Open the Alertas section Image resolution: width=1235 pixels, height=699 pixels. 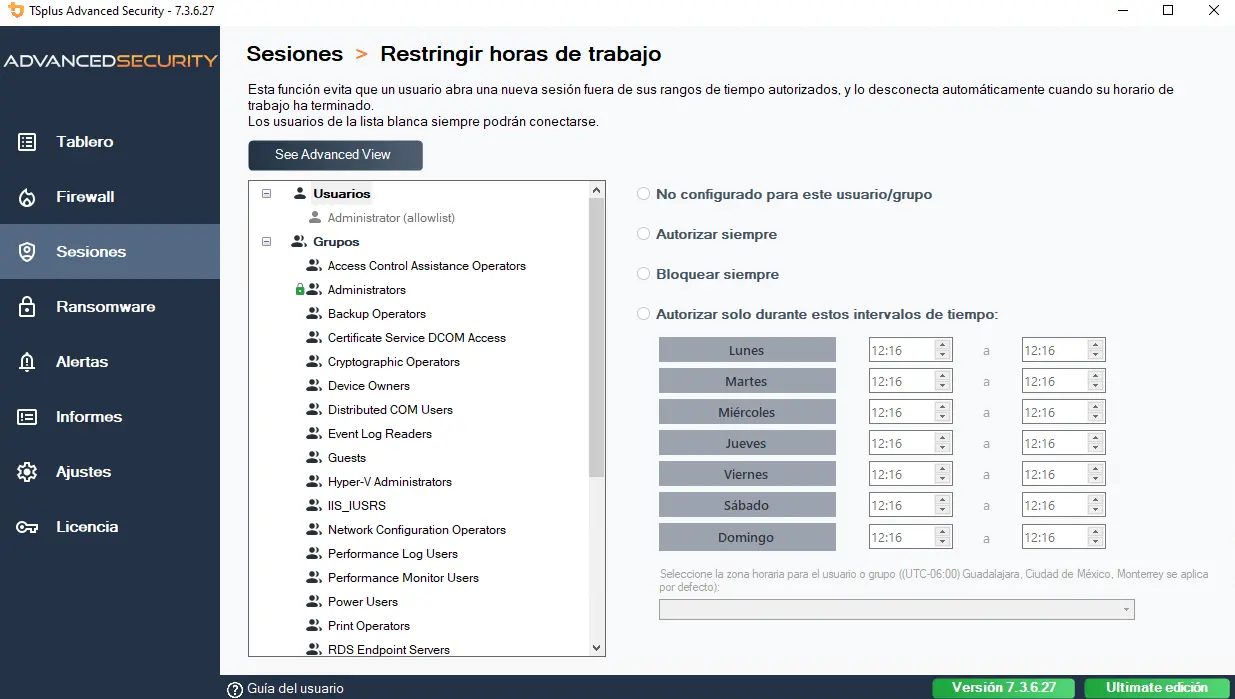click(110, 362)
